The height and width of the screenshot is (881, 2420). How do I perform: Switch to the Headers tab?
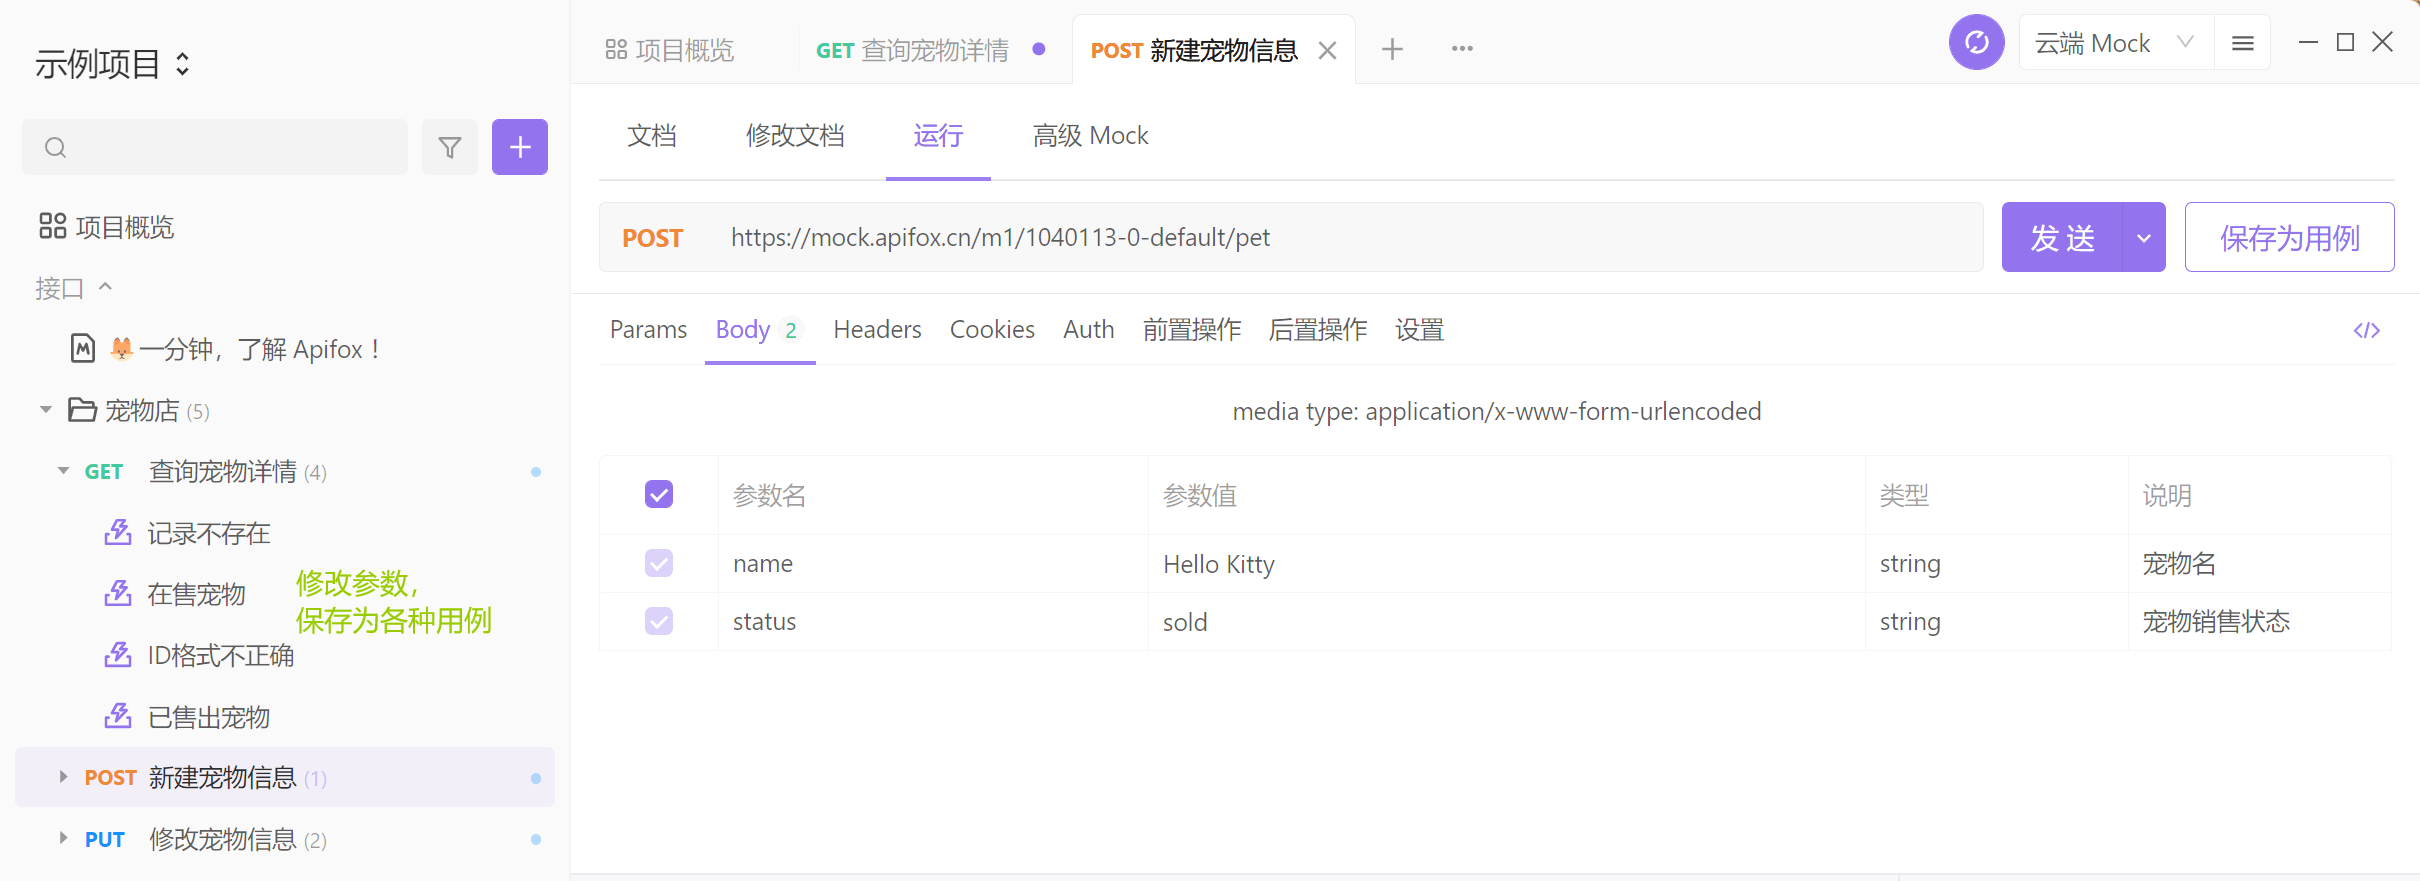tap(877, 330)
